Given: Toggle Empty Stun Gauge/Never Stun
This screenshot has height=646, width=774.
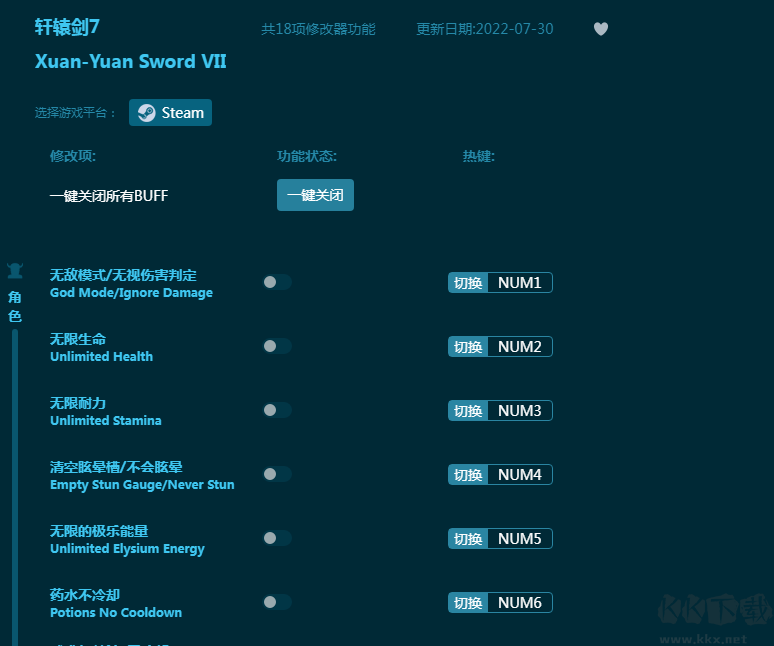Looking at the screenshot, I should [277, 474].
